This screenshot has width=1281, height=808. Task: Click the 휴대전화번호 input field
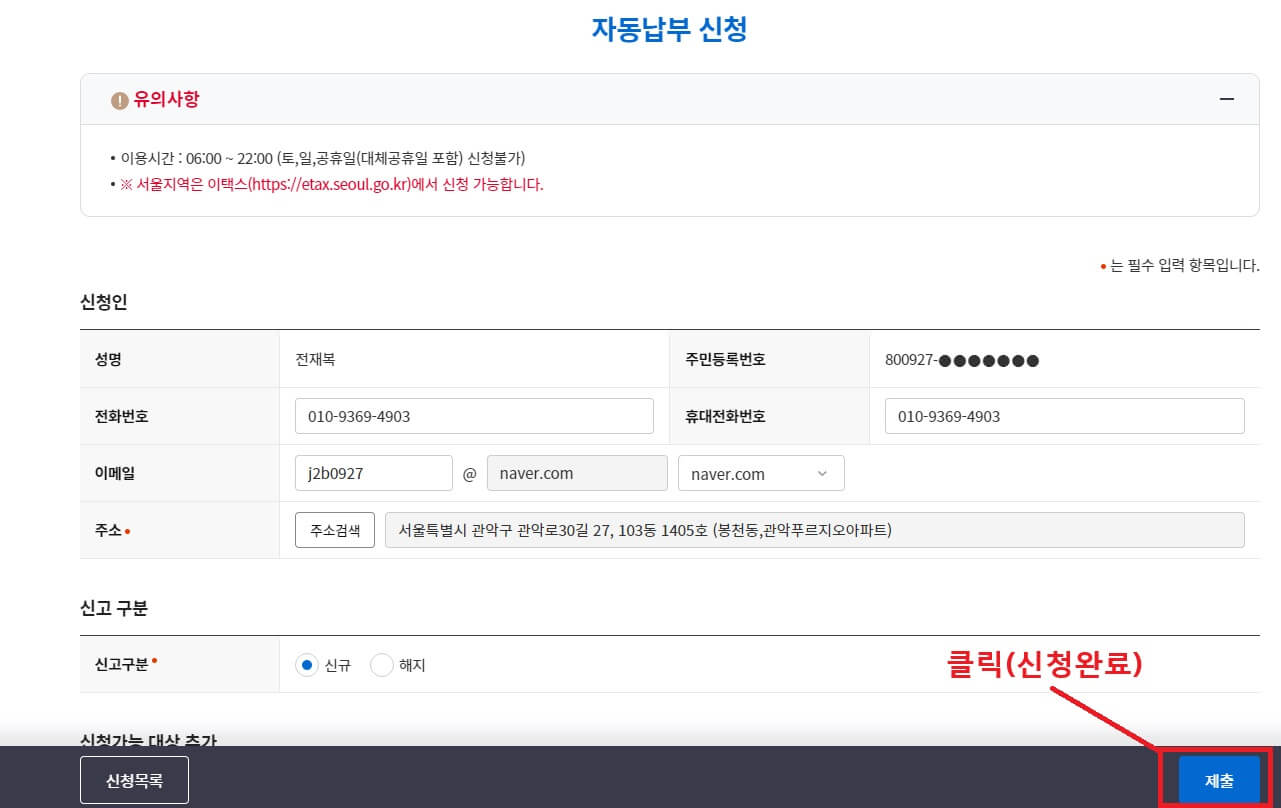coord(1064,416)
